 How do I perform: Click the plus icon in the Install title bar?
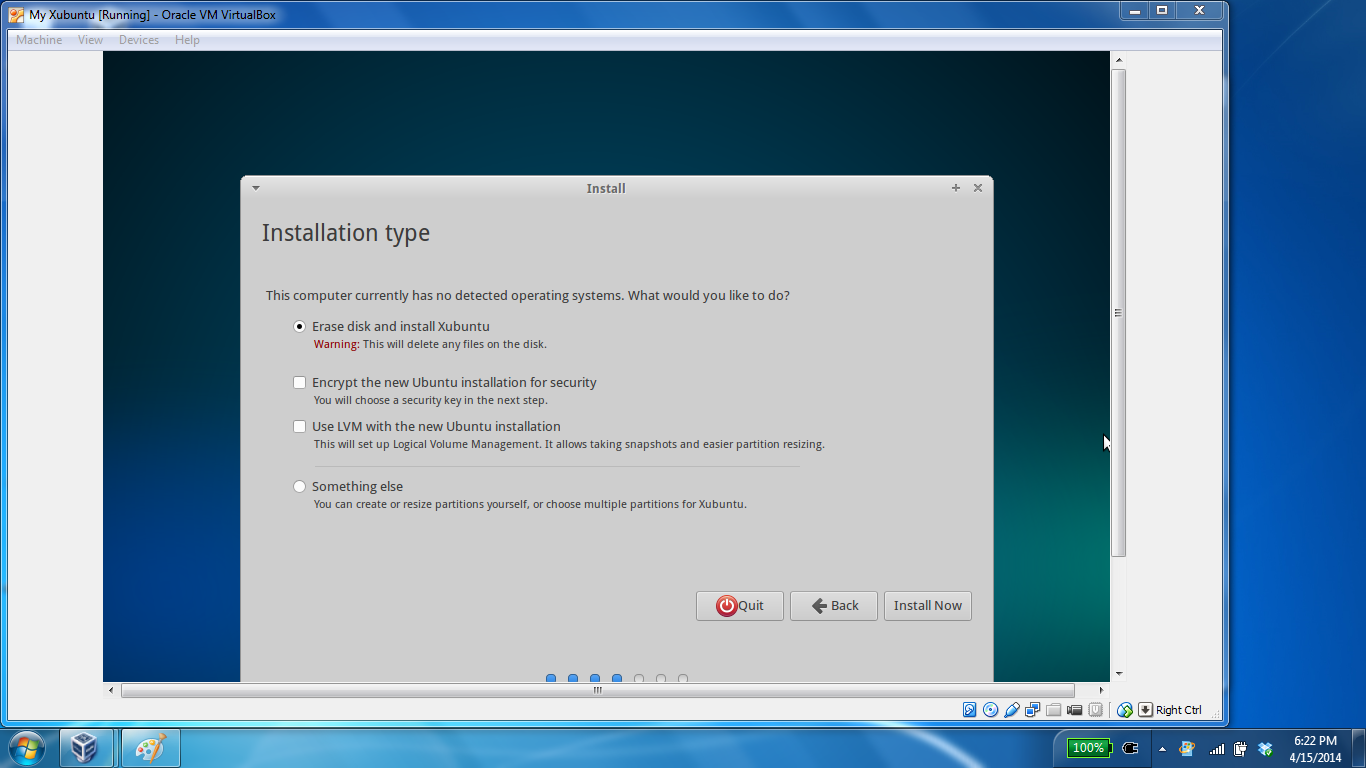(956, 188)
